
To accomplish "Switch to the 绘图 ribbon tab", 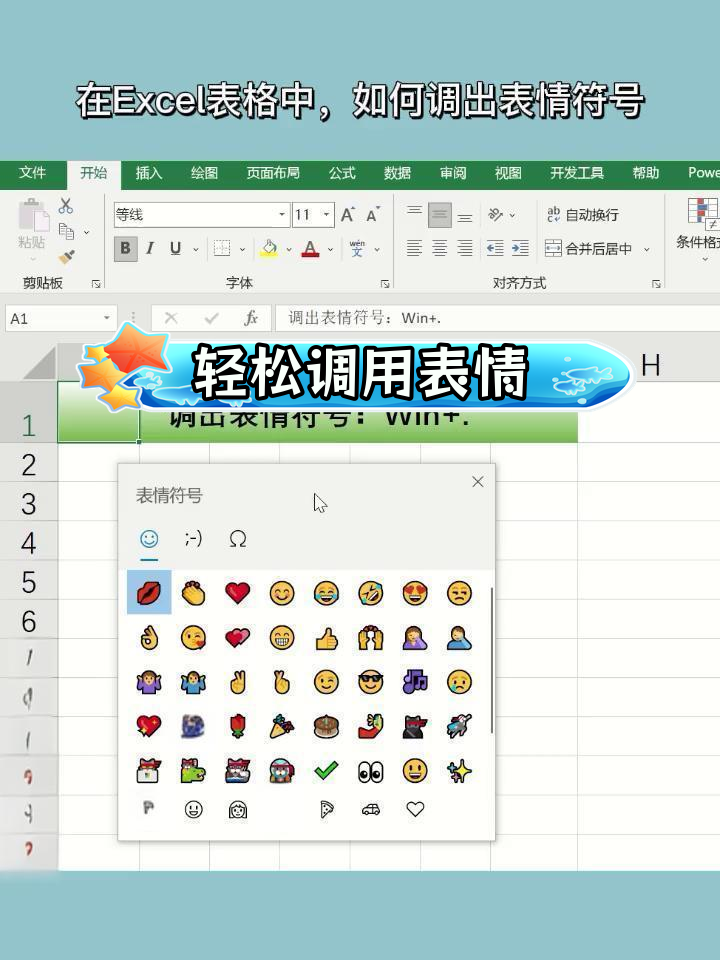I will 204,173.
